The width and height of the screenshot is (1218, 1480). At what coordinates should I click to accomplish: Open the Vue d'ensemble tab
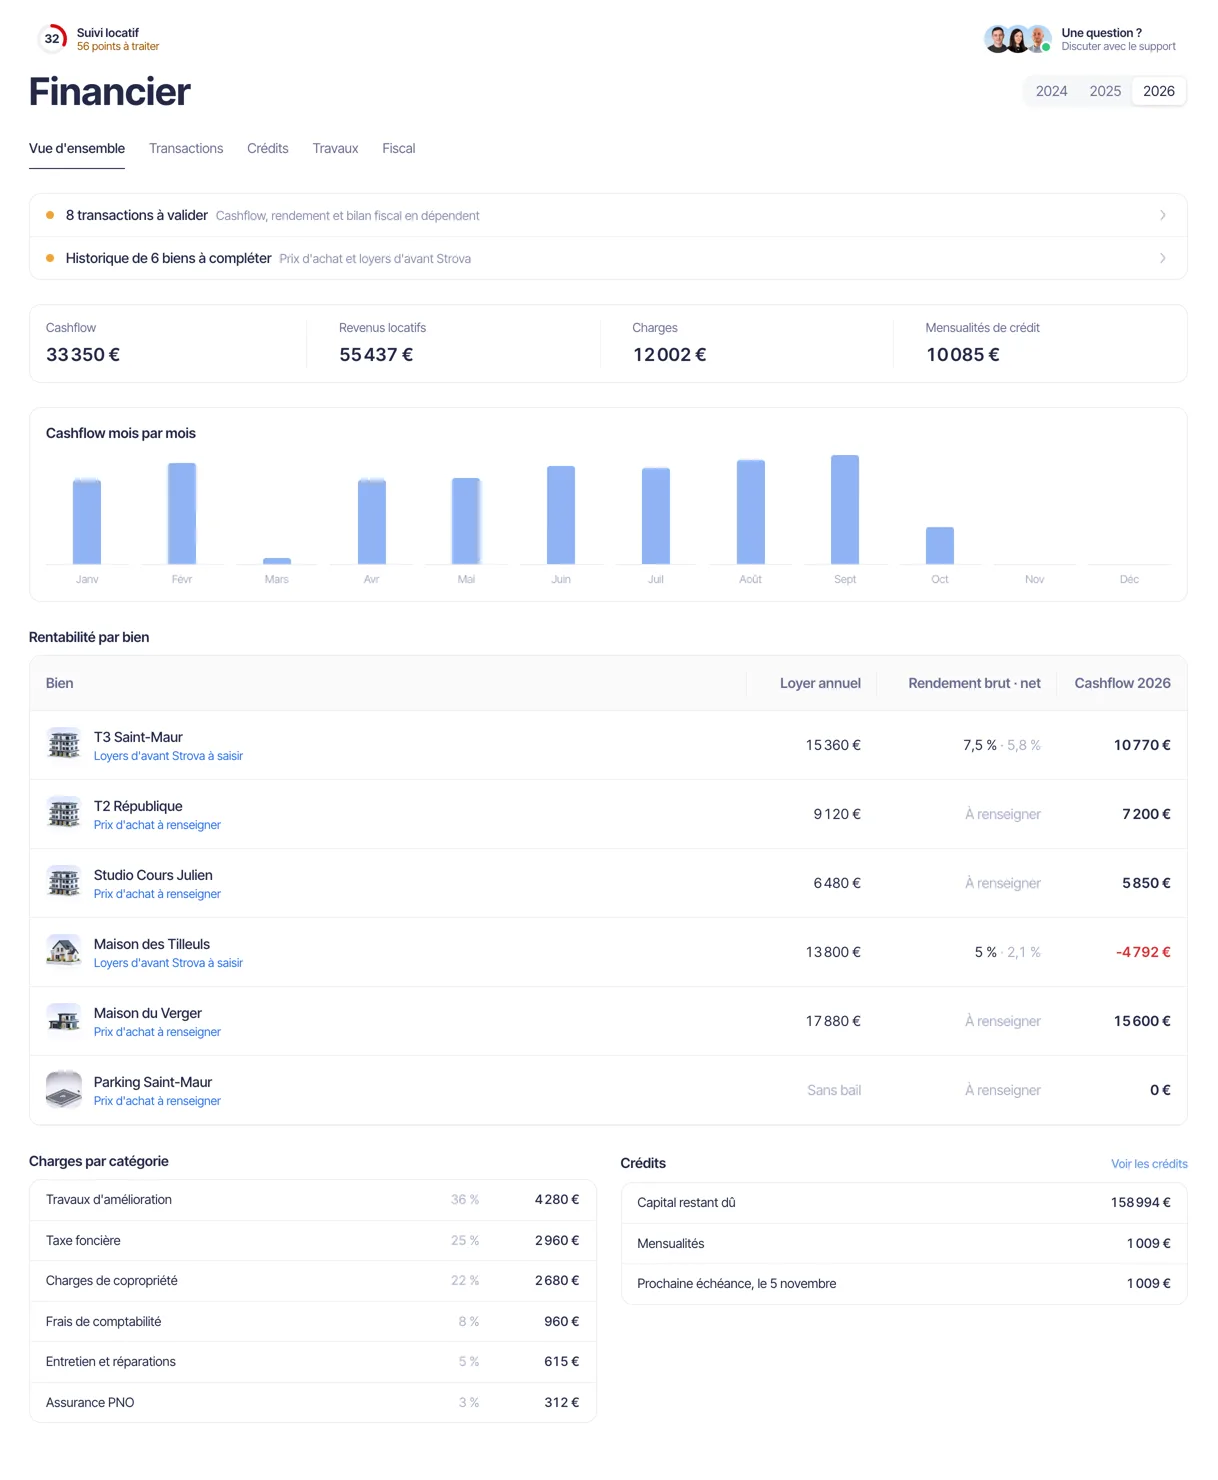77,148
